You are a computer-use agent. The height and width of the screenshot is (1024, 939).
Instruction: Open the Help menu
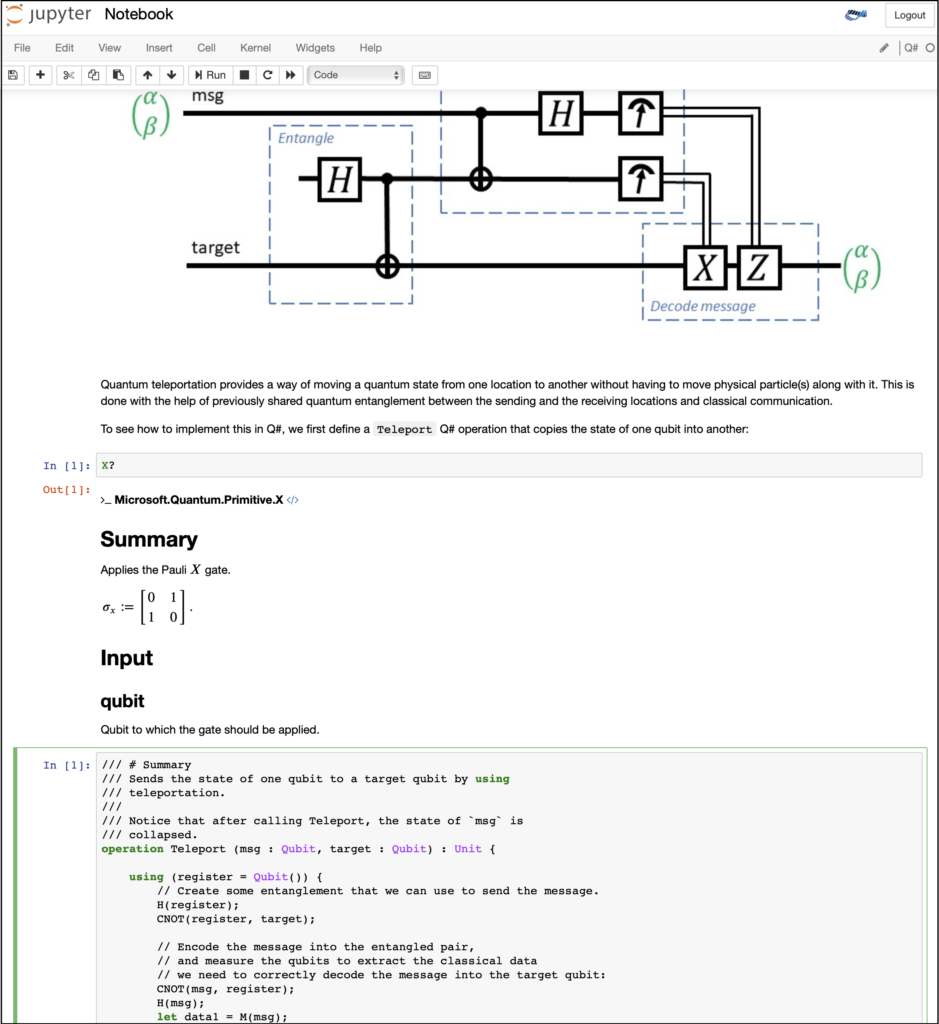[x=370, y=48]
